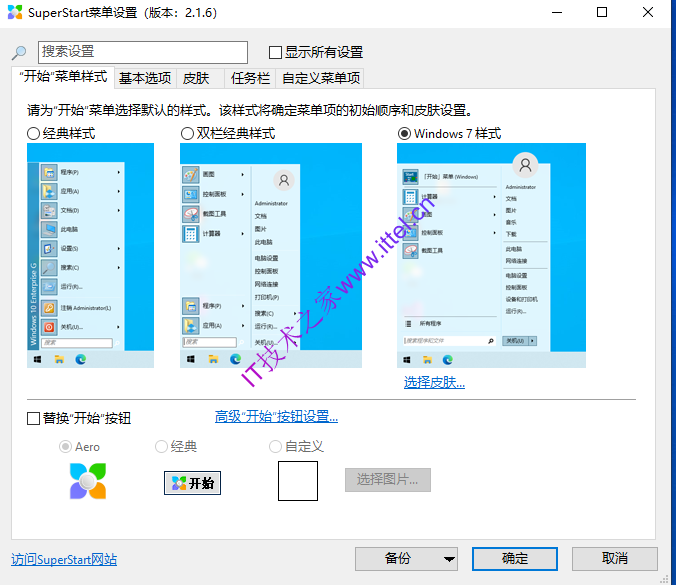Screen dimensions: 676x585
Task: Expand the 备份 dropdown arrow
Action: [x=449, y=559]
